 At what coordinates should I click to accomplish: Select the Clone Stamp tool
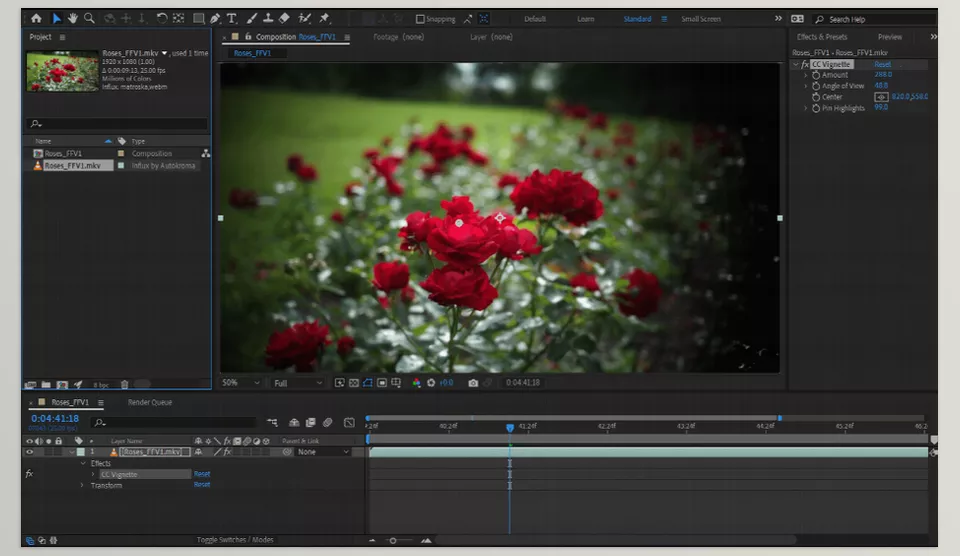coord(268,18)
